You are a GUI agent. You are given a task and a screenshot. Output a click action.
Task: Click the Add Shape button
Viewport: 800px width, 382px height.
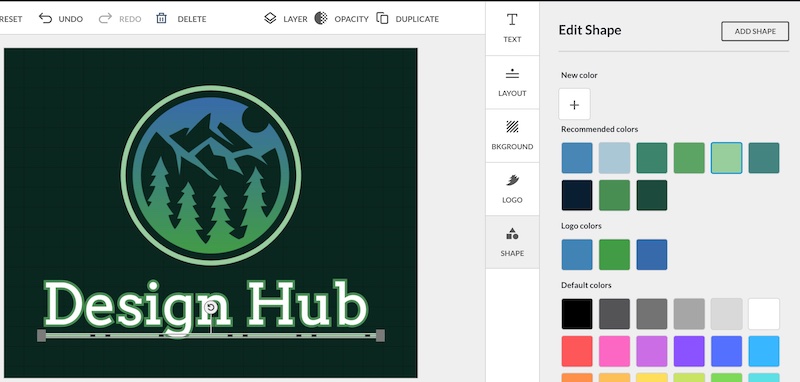pos(755,31)
